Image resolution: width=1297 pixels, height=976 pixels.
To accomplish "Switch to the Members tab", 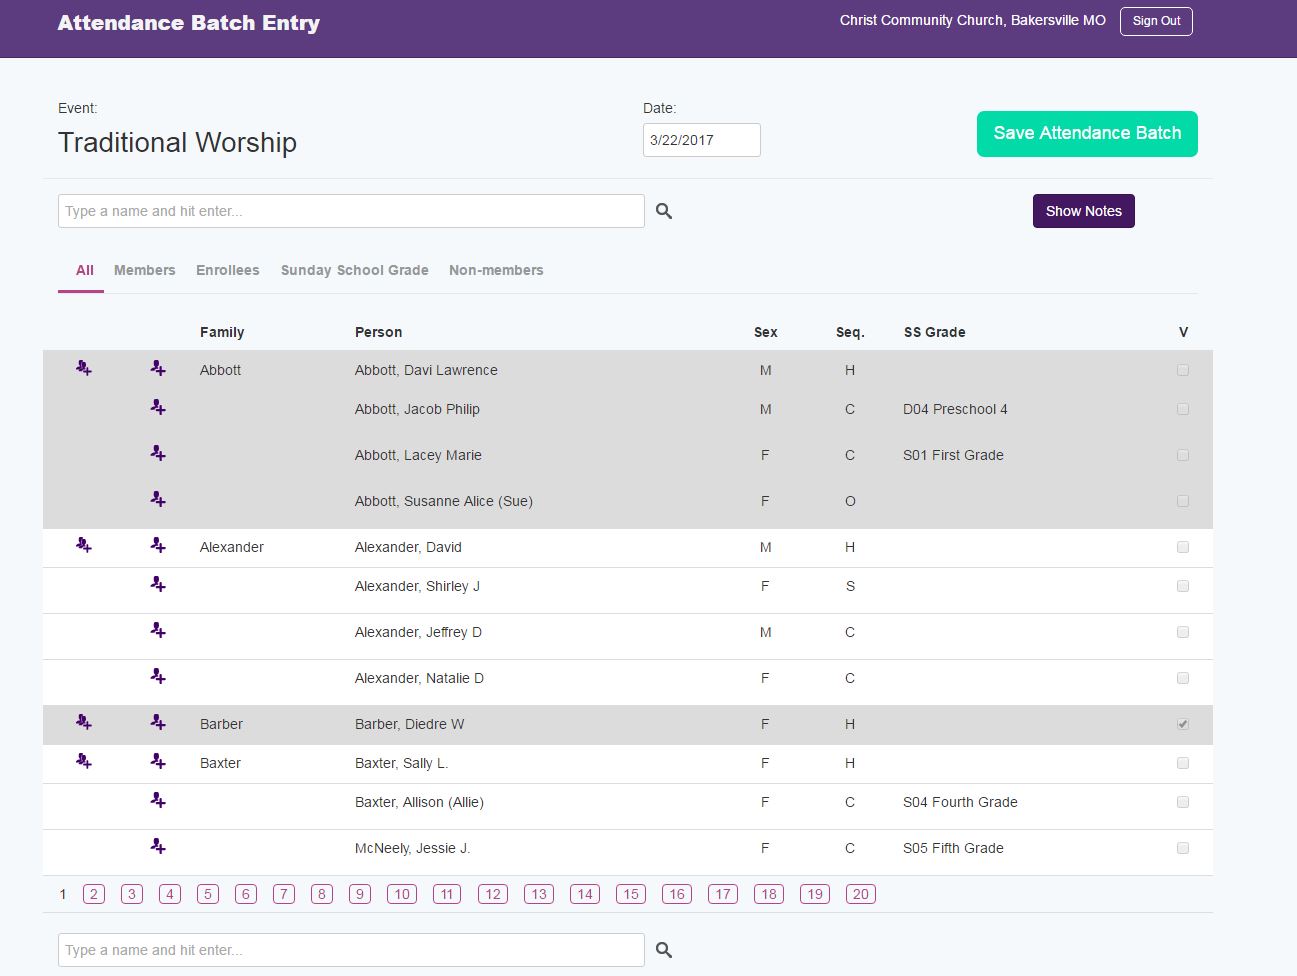I will pyautogui.click(x=144, y=270).
